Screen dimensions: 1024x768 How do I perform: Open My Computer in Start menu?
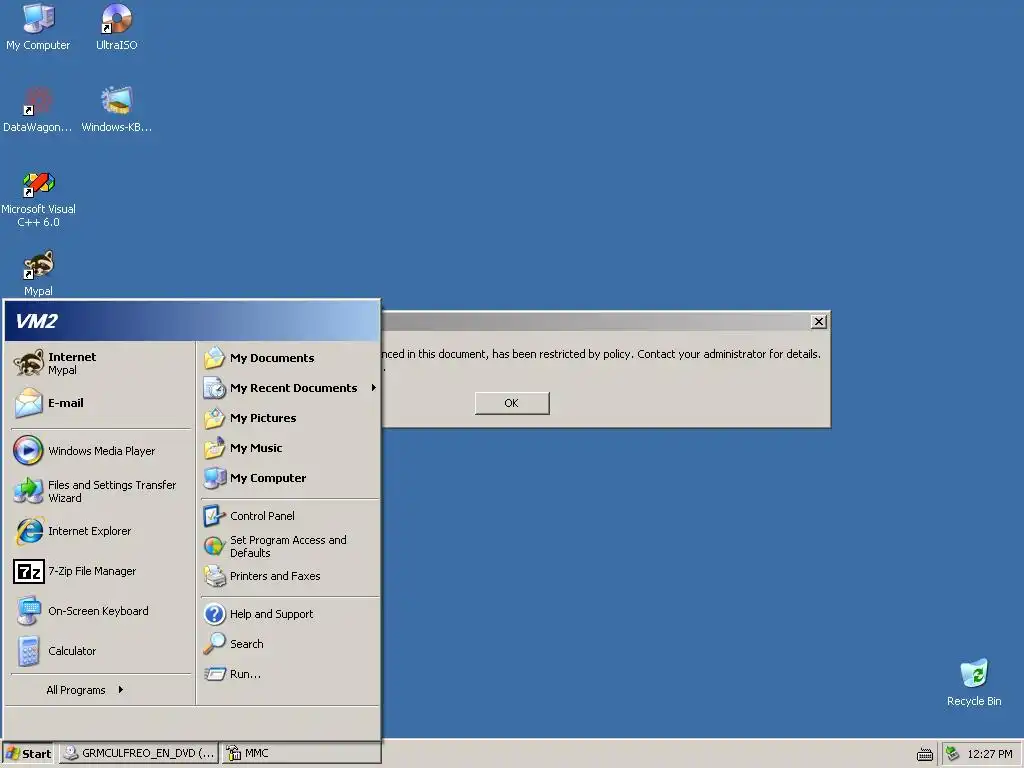(x=289, y=478)
